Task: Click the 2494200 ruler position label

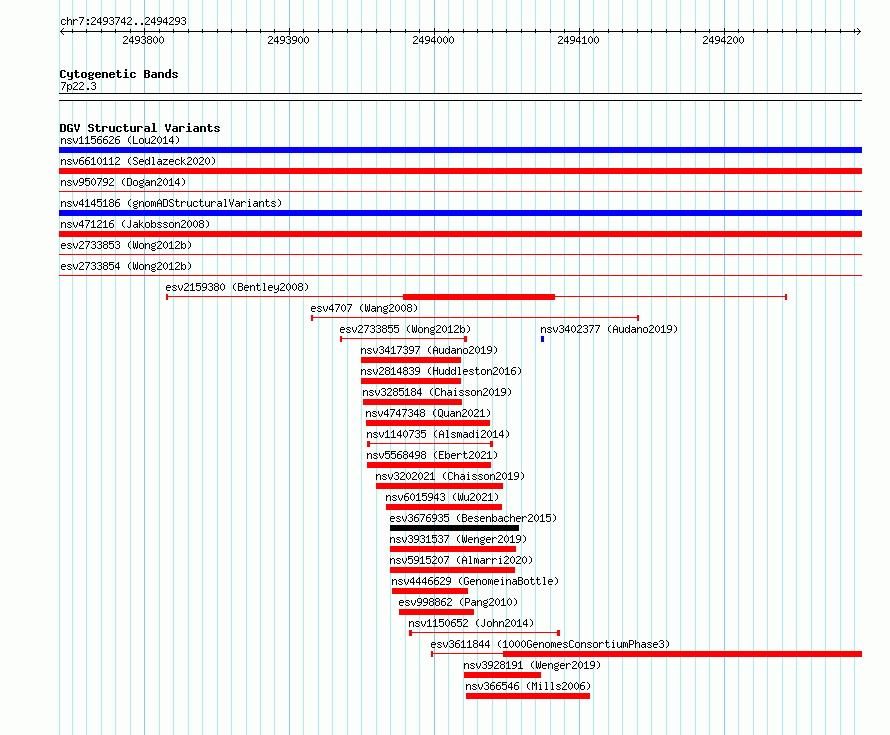Action: pos(723,40)
